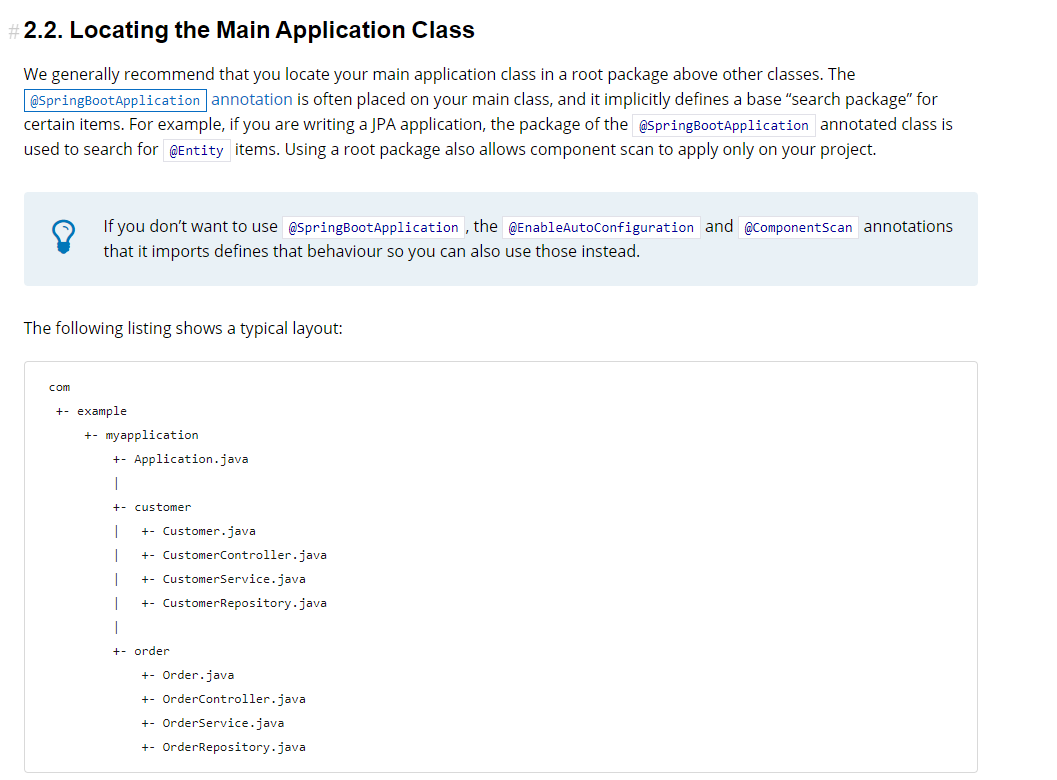Click 'com' in the code listing
The width and height of the screenshot is (1057, 780).
59,387
